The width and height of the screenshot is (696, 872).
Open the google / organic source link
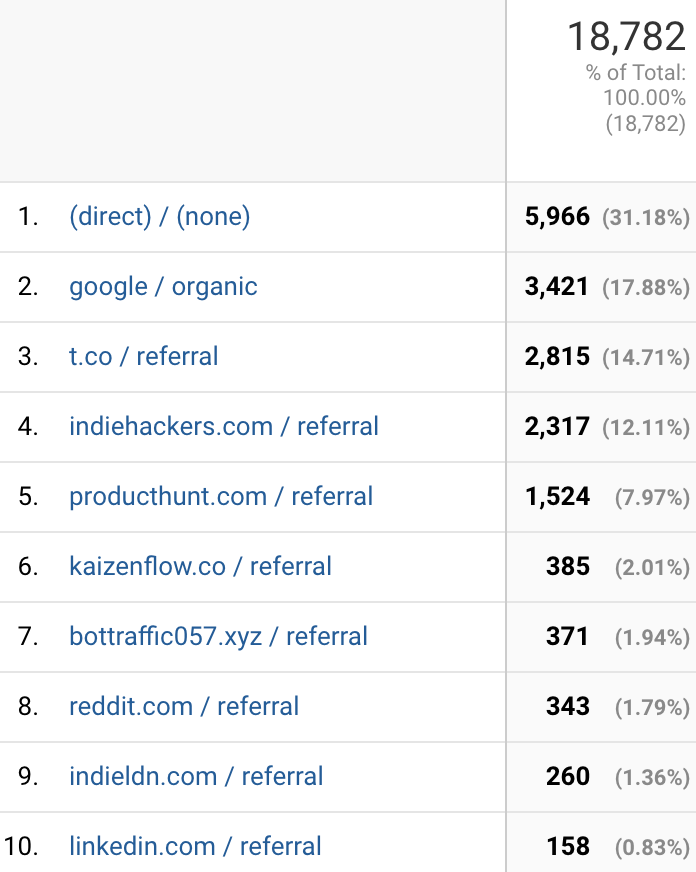pyautogui.click(x=163, y=287)
